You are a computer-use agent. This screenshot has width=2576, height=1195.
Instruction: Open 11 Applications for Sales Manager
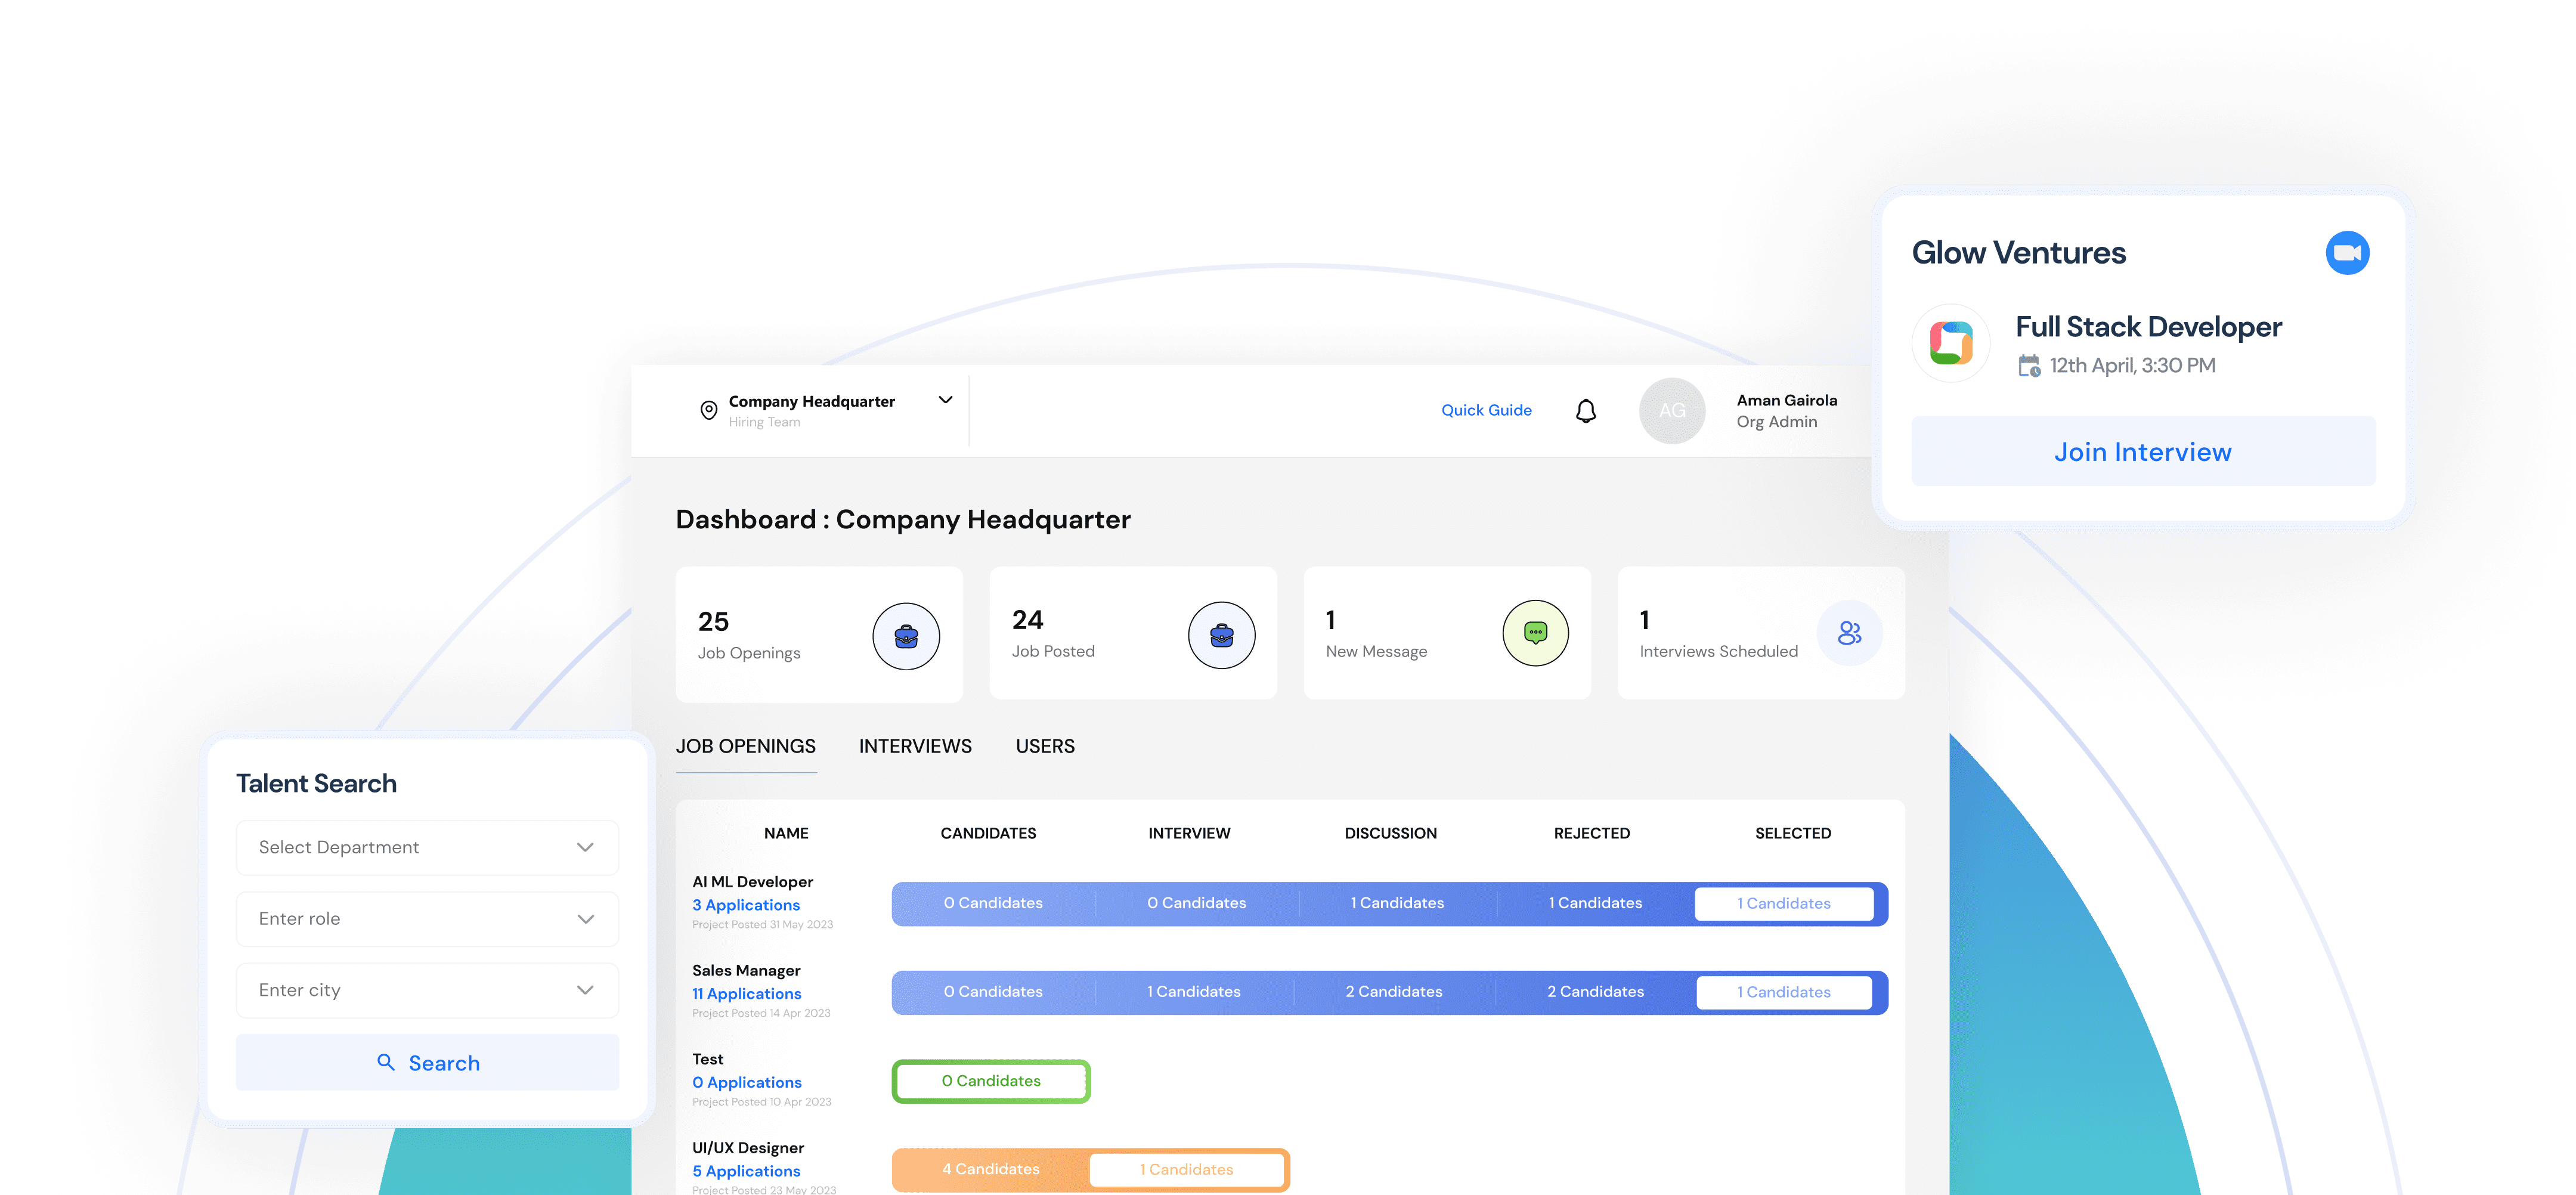pos(747,994)
